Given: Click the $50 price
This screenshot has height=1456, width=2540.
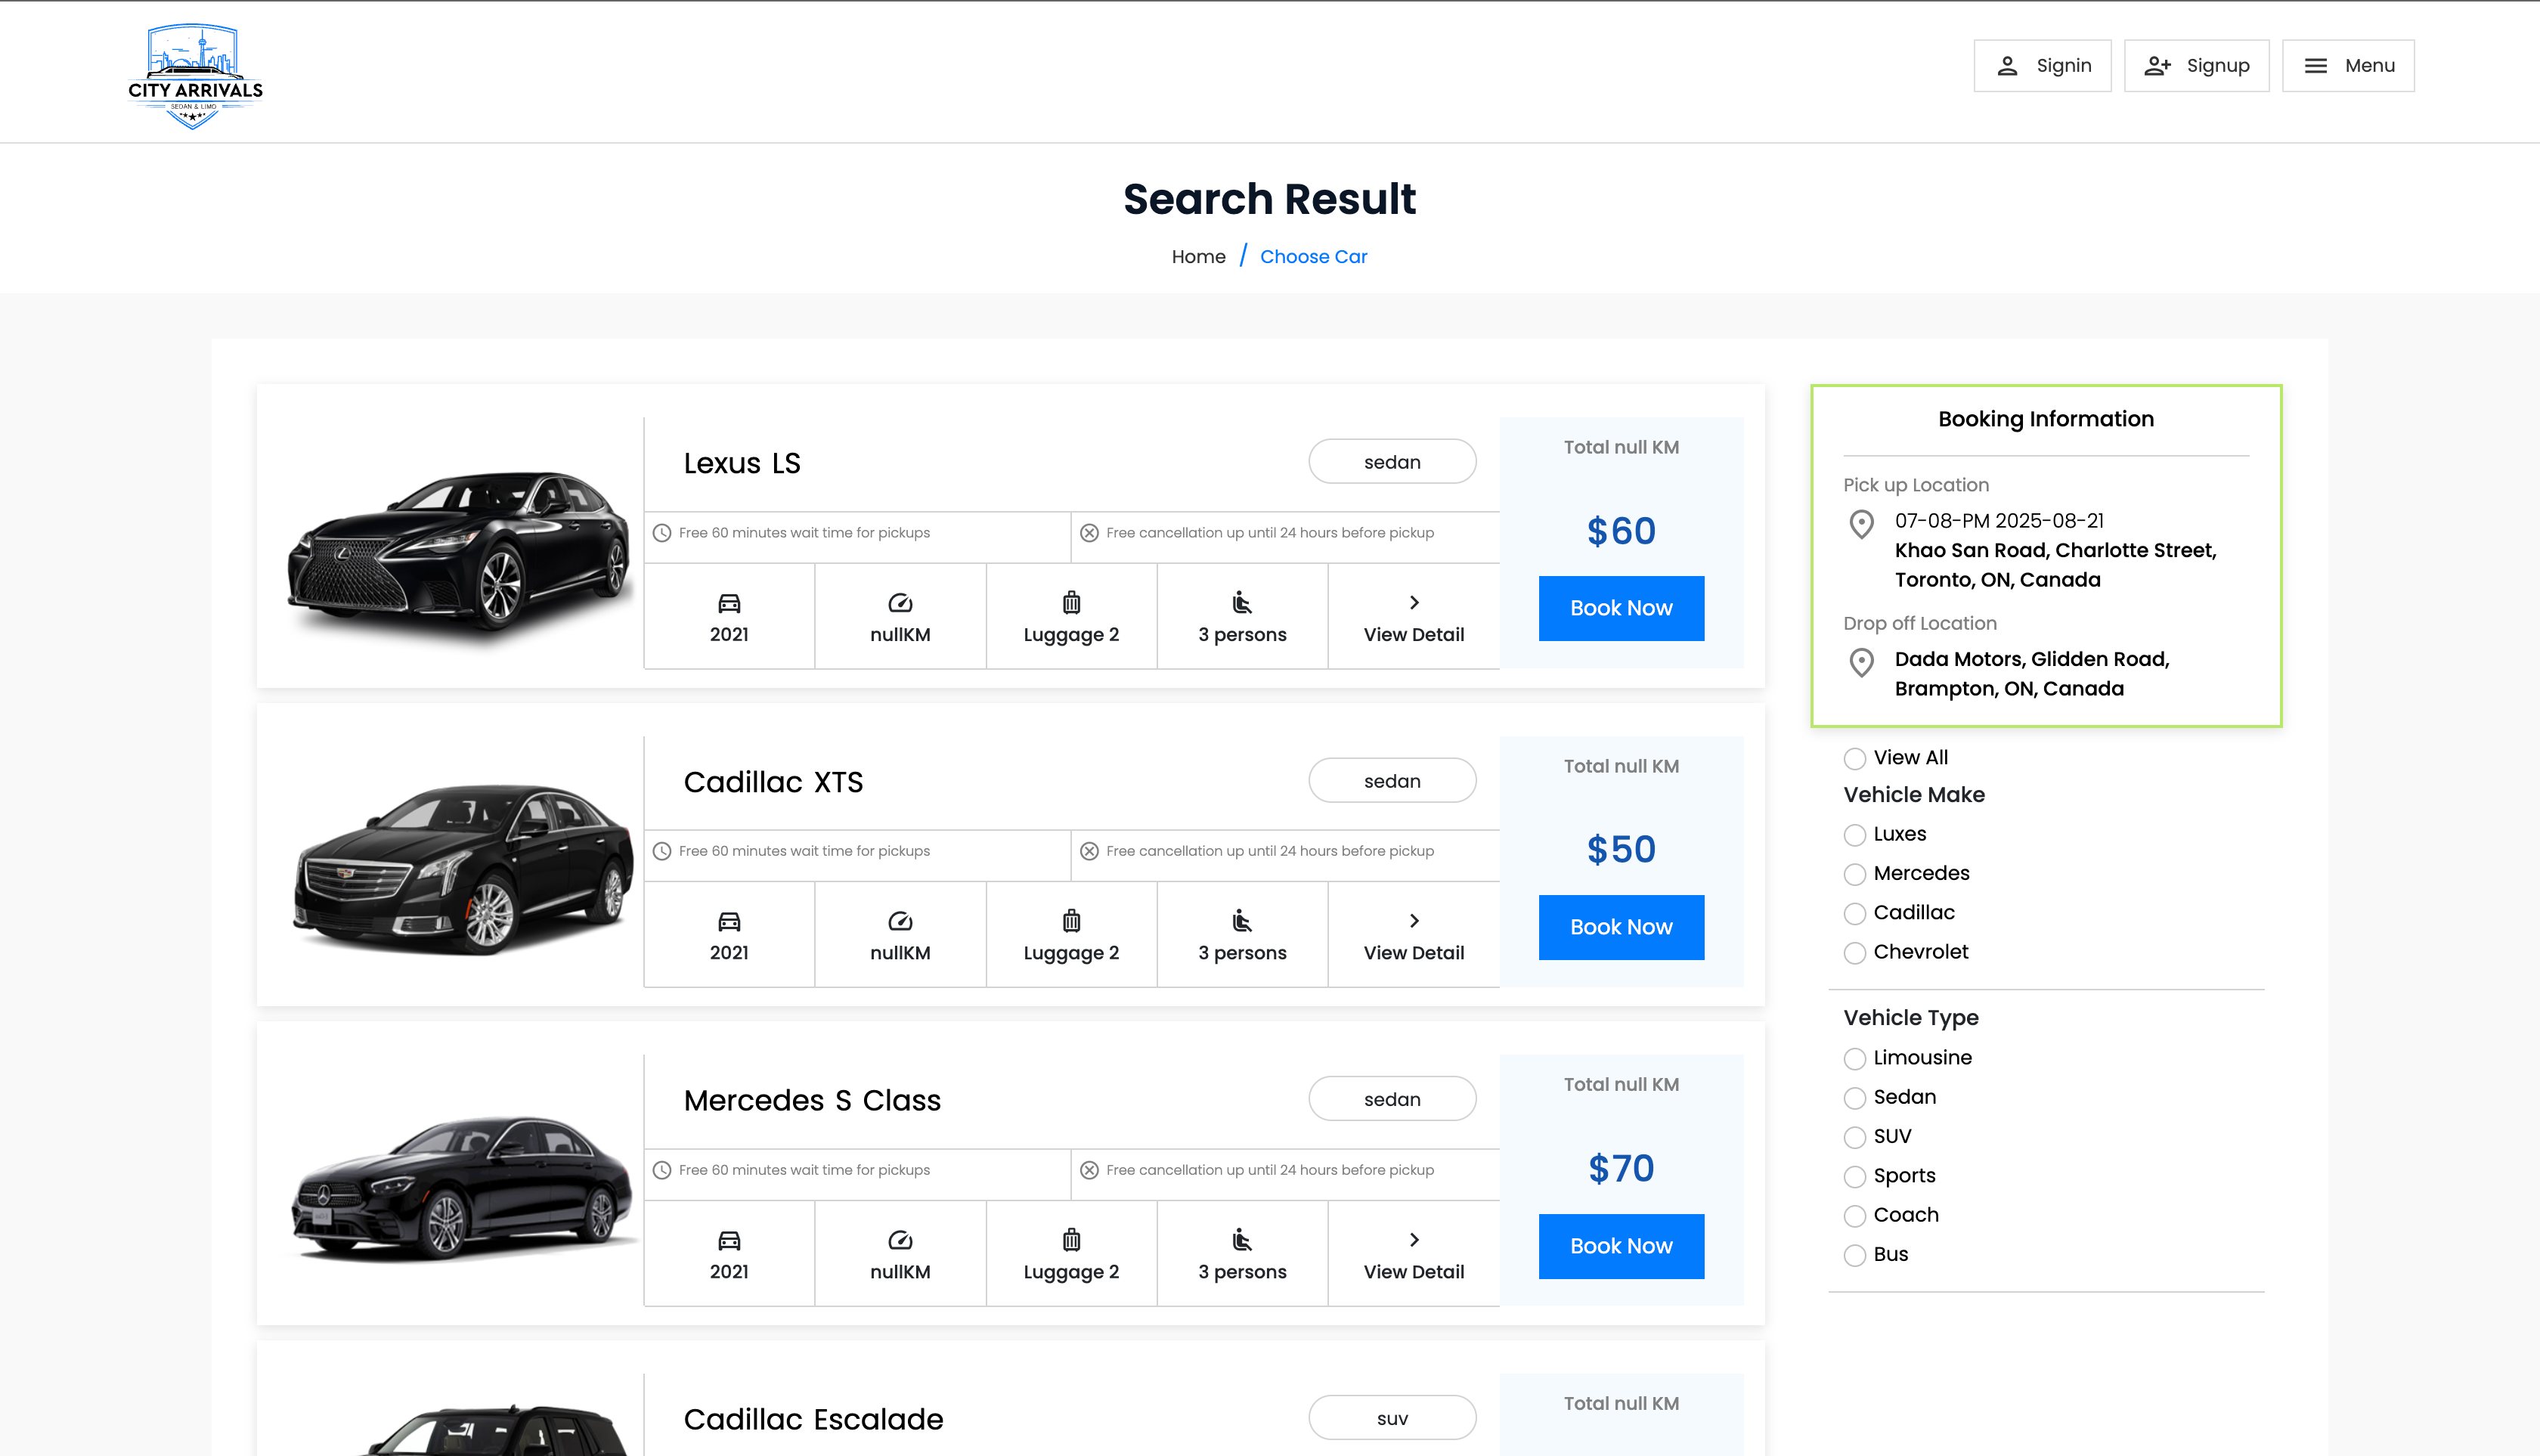Looking at the screenshot, I should click(x=1621, y=850).
